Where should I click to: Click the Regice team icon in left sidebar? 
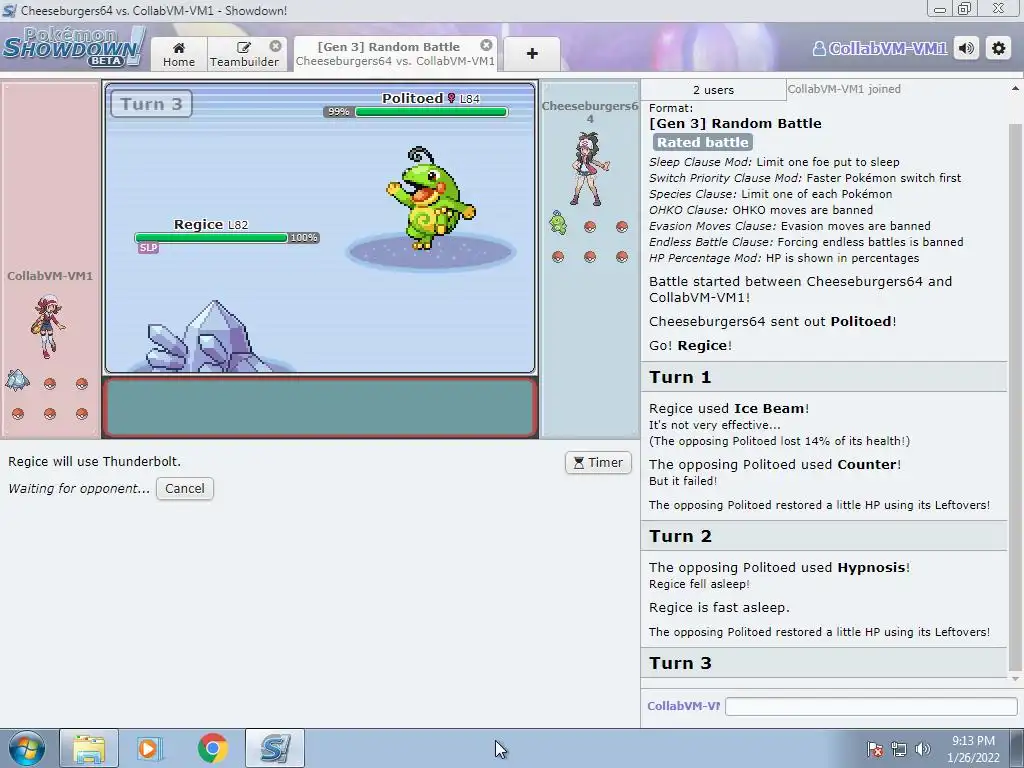pos(18,380)
